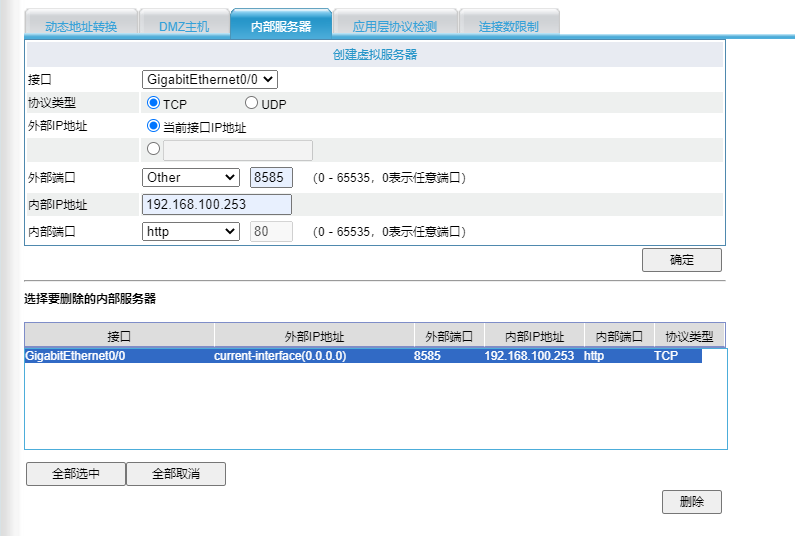Open the 外部端口 Other dropdown

(x=191, y=177)
